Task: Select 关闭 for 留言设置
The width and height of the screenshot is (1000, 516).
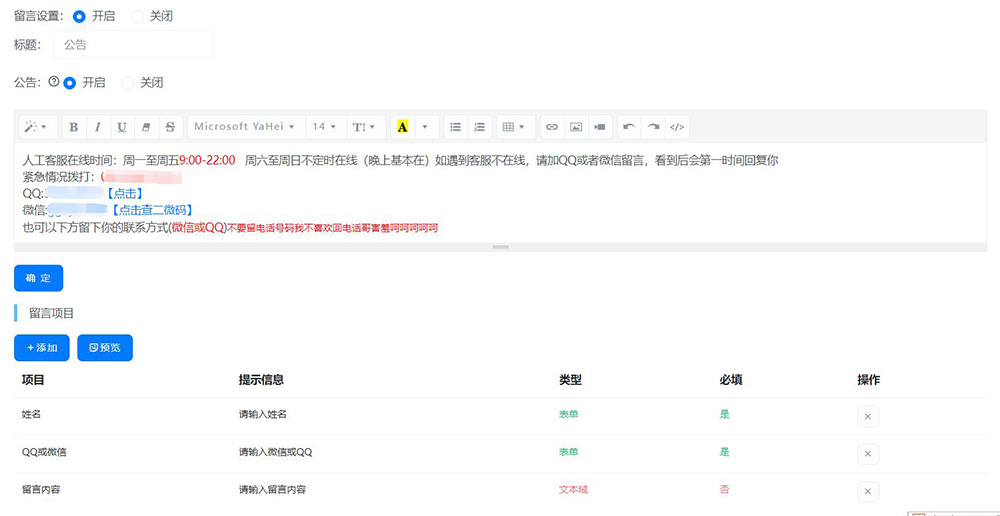Action: coord(138,17)
